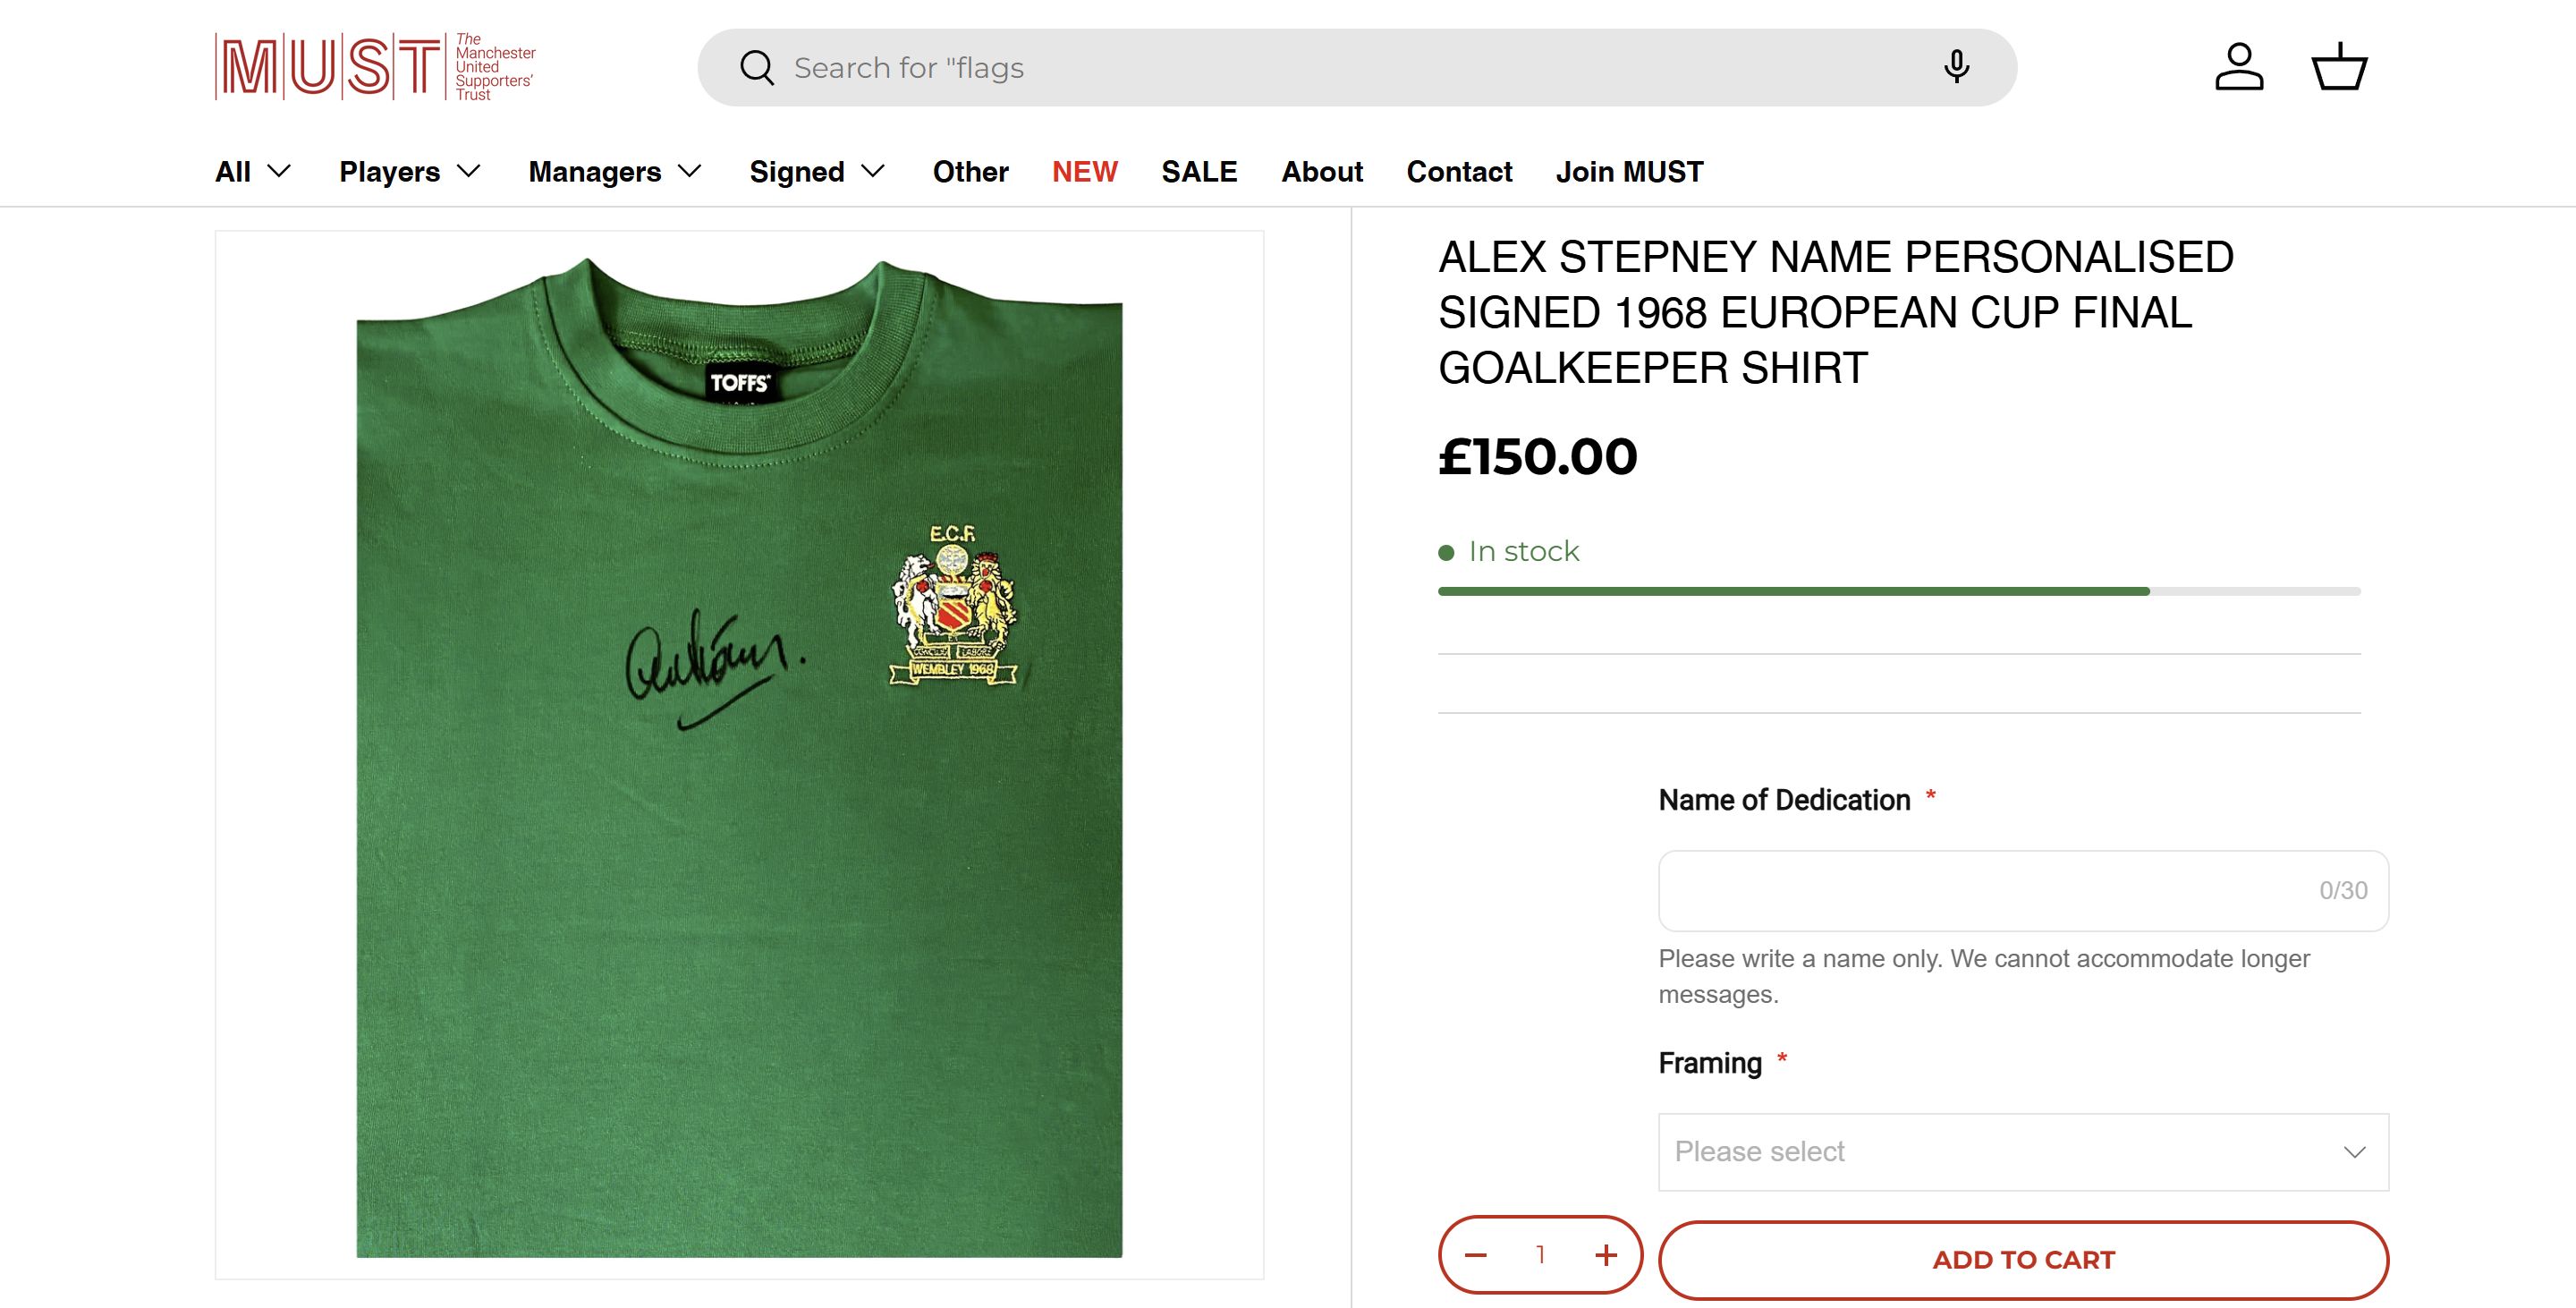Viewport: 2576px width, 1308px height.
Task: Open the SALE page
Action: (x=1199, y=172)
